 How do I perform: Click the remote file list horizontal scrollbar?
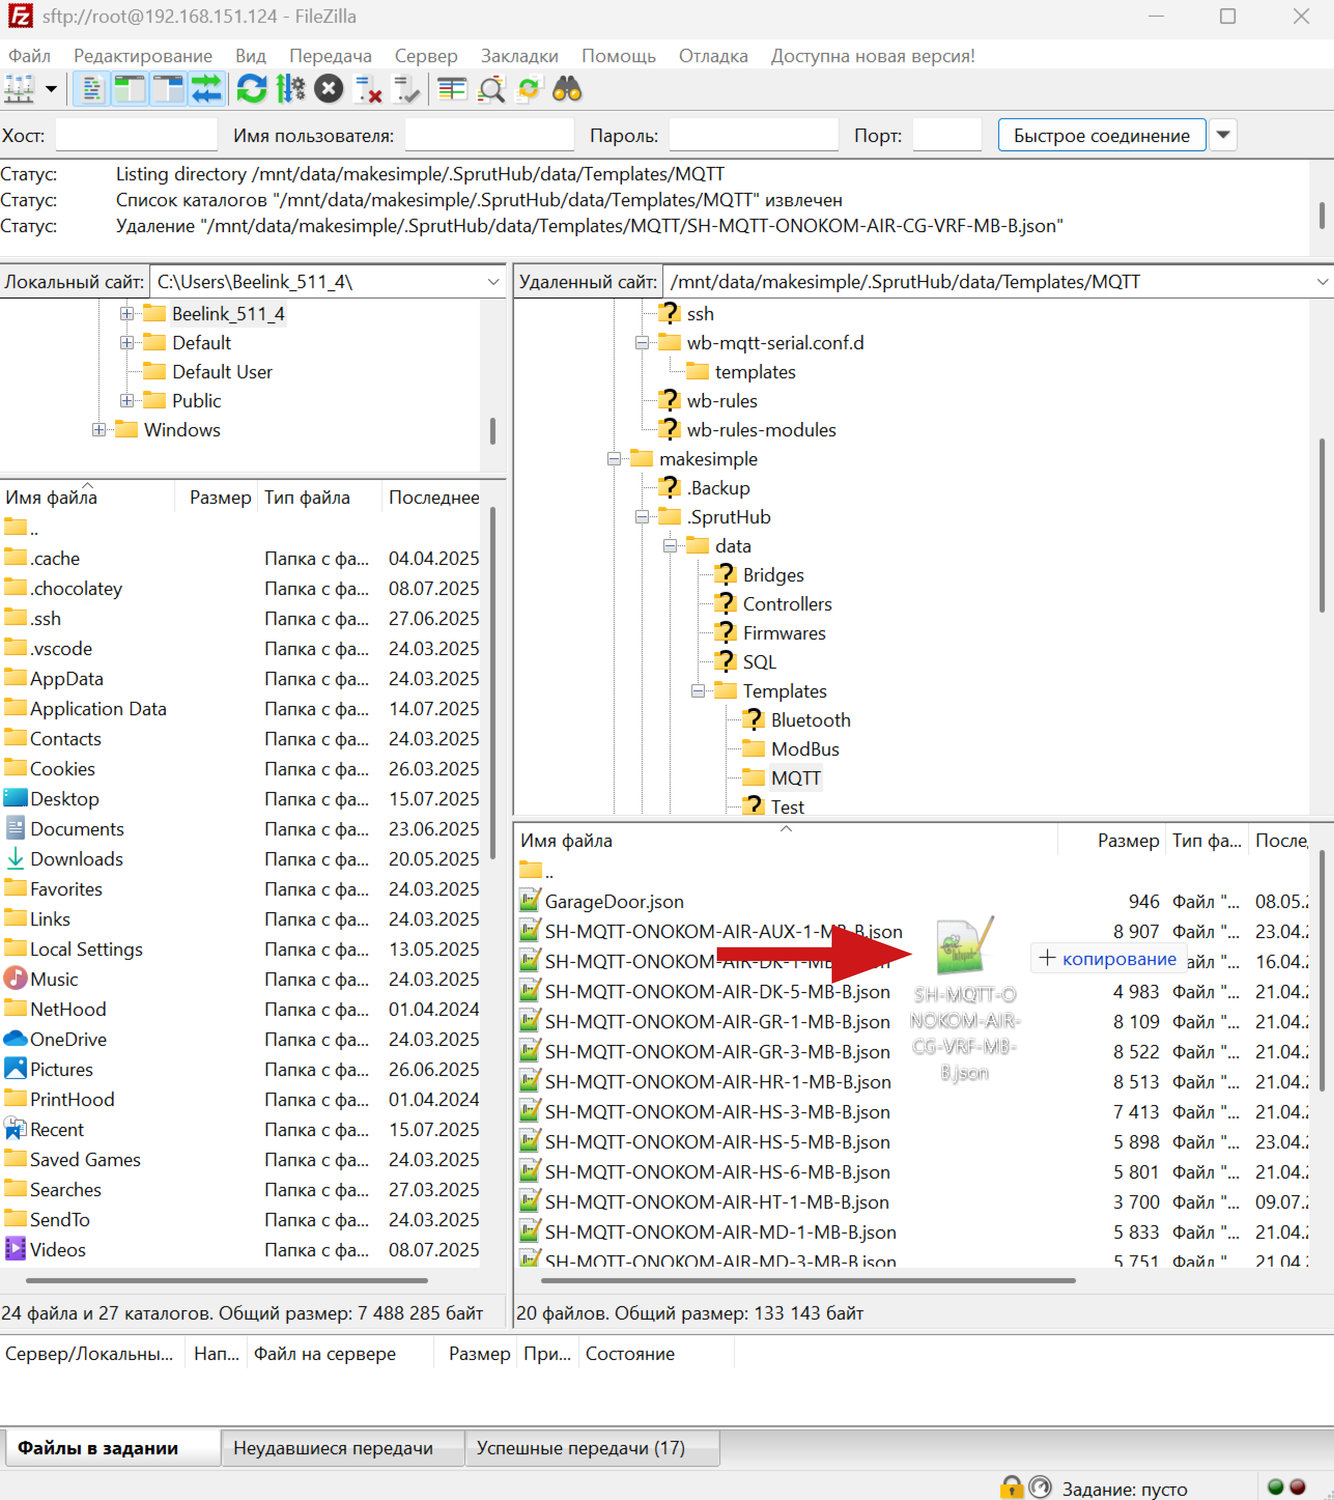coord(808,1280)
